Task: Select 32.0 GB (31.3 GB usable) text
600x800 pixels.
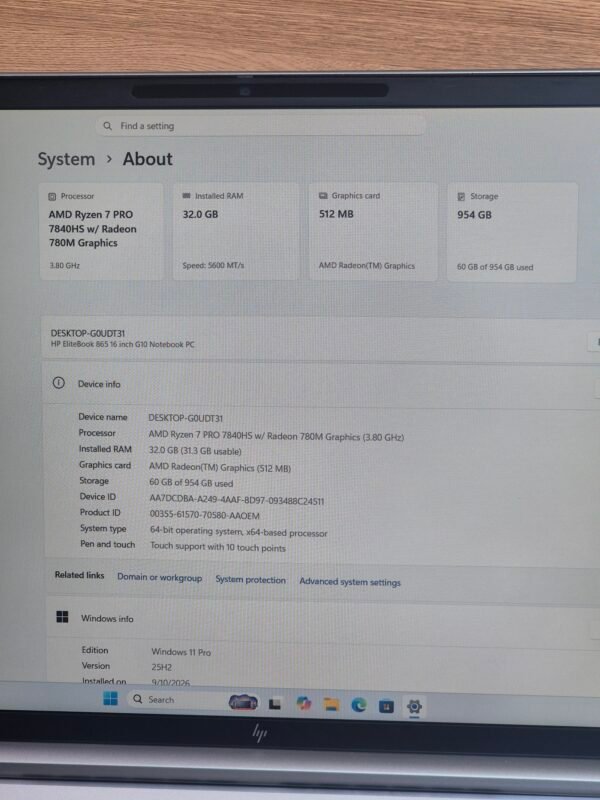Action: click(195, 451)
